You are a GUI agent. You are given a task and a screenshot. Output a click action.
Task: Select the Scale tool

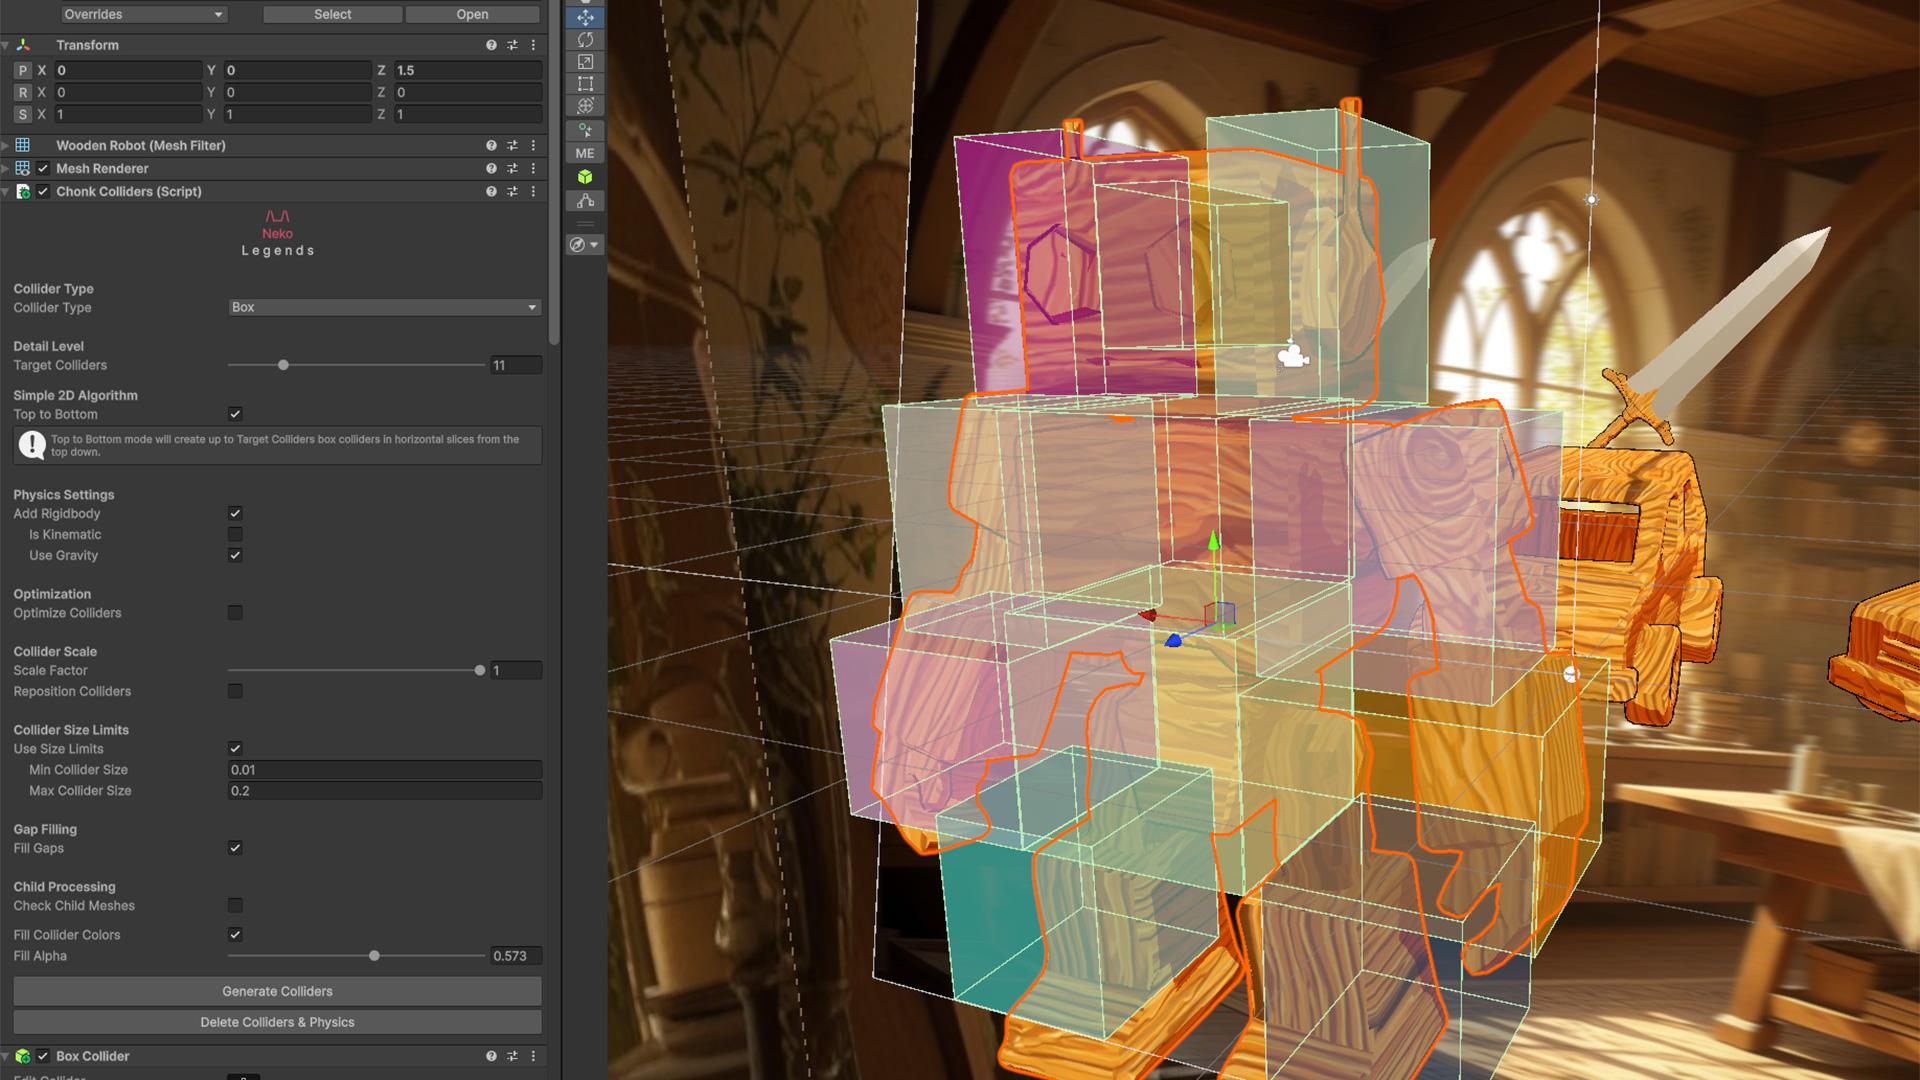pyautogui.click(x=585, y=62)
